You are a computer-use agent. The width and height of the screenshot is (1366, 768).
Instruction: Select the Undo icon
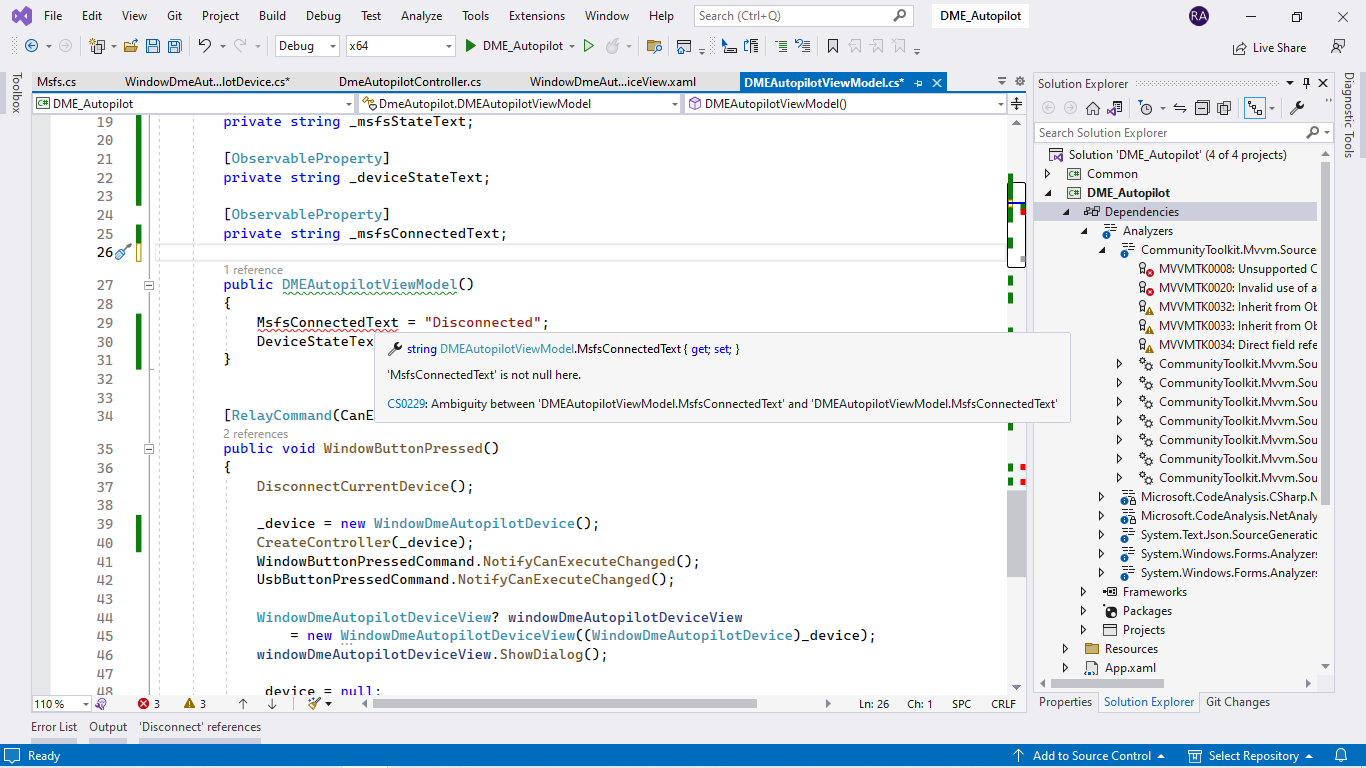[205, 46]
